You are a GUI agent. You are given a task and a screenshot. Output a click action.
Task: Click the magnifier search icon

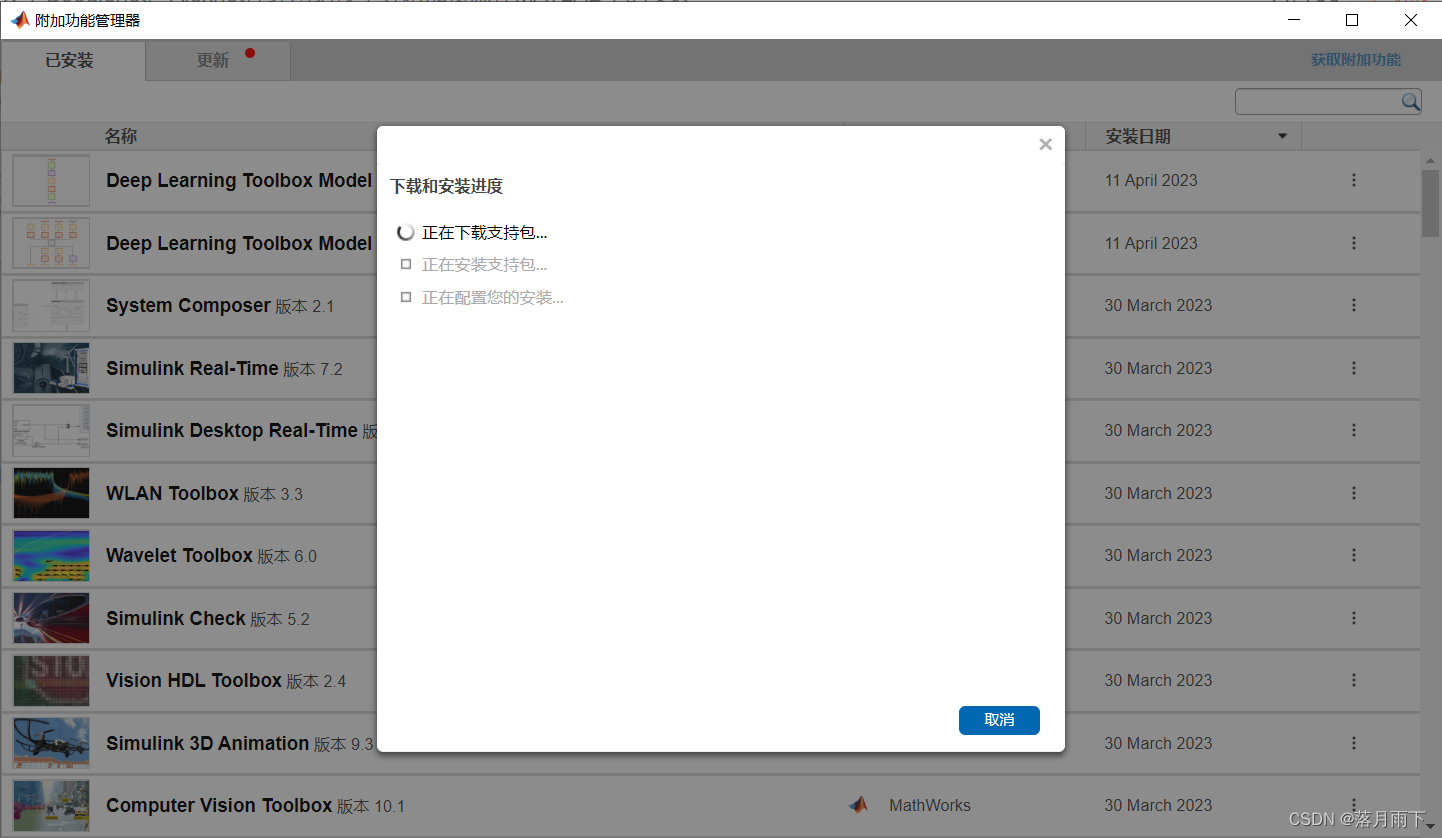coord(1410,101)
